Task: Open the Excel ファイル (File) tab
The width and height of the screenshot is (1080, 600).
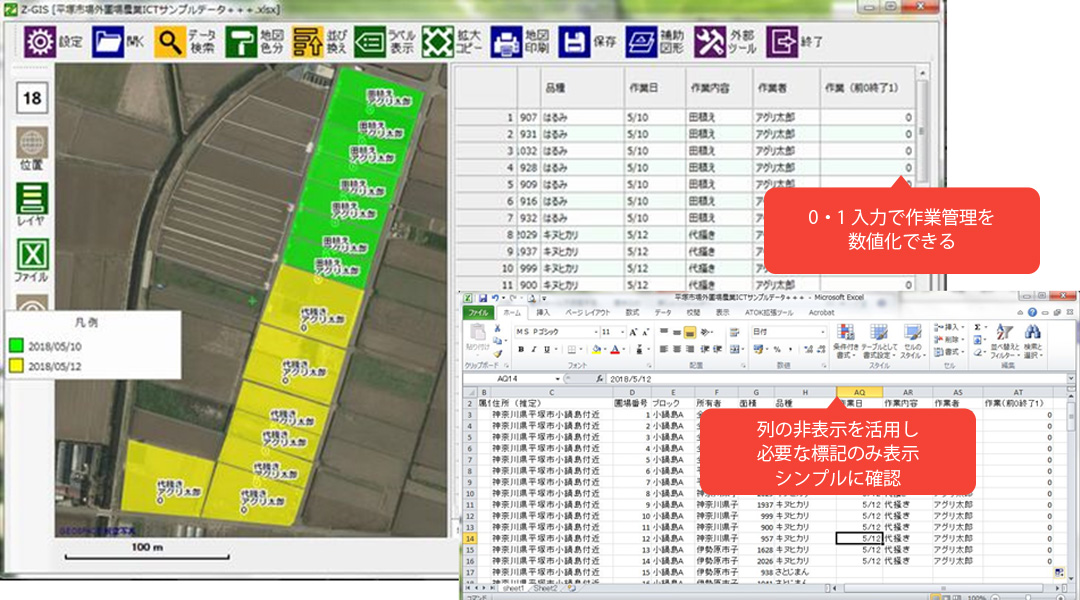Action: click(478, 313)
